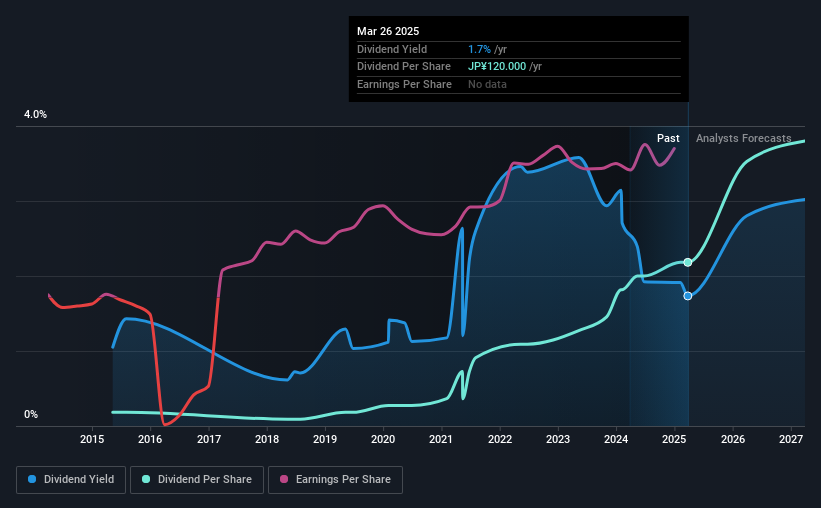Click the 2018 x-axis label
The height and width of the screenshot is (508, 821).
[x=267, y=439]
